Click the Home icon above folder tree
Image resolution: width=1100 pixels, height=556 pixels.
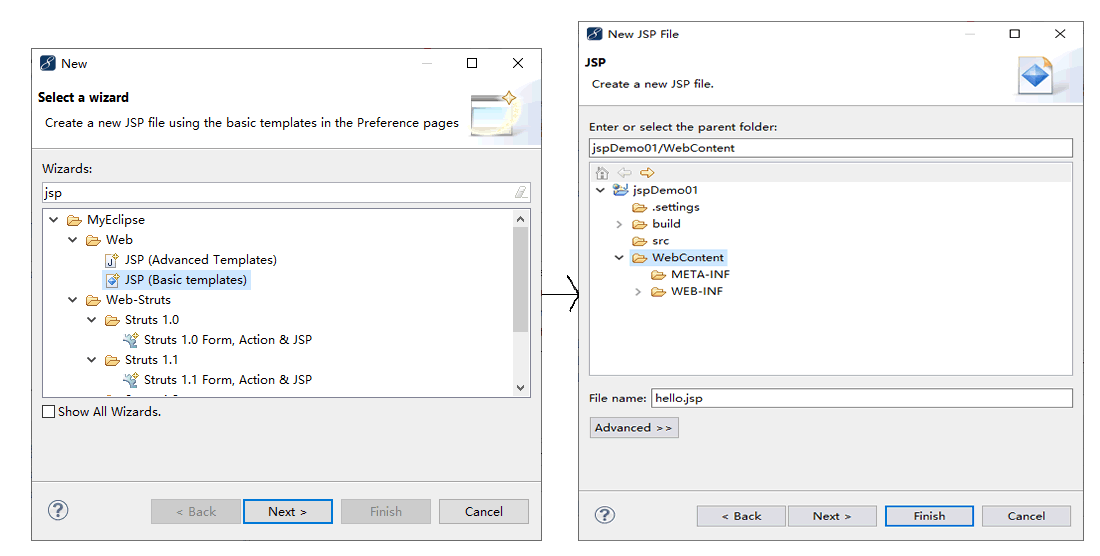pyautogui.click(x=602, y=172)
